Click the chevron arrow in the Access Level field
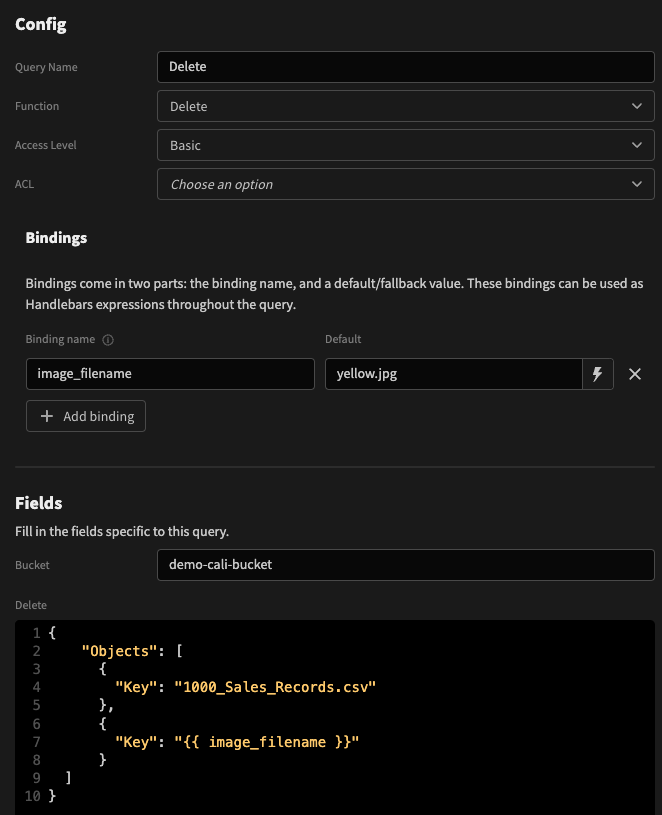Image resolution: width=662 pixels, height=815 pixels. click(x=637, y=145)
